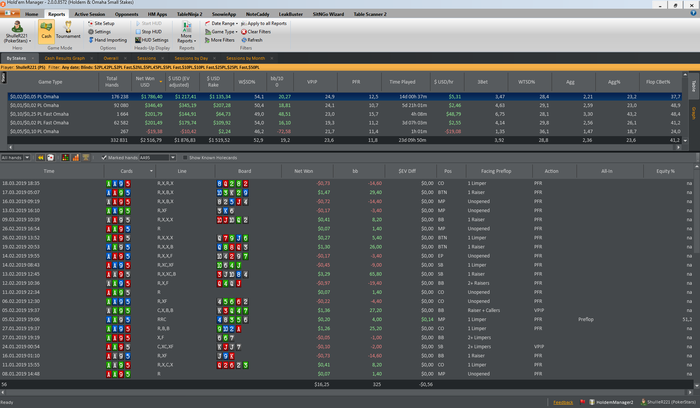
Task: Close the Sessions report tab
Action: (x=162, y=58)
